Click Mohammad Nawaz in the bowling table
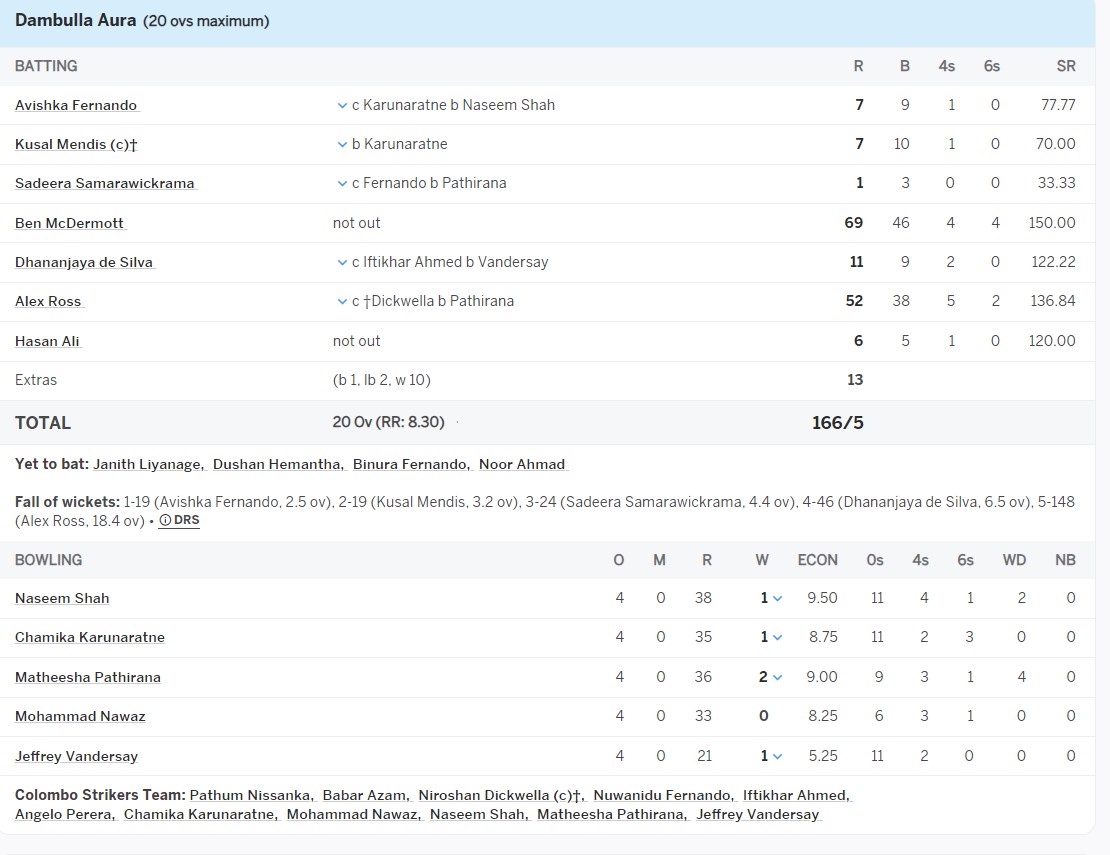 coord(80,716)
